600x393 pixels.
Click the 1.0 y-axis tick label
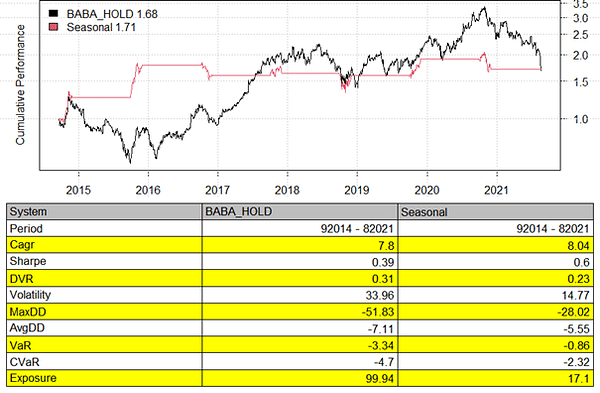coord(580,119)
